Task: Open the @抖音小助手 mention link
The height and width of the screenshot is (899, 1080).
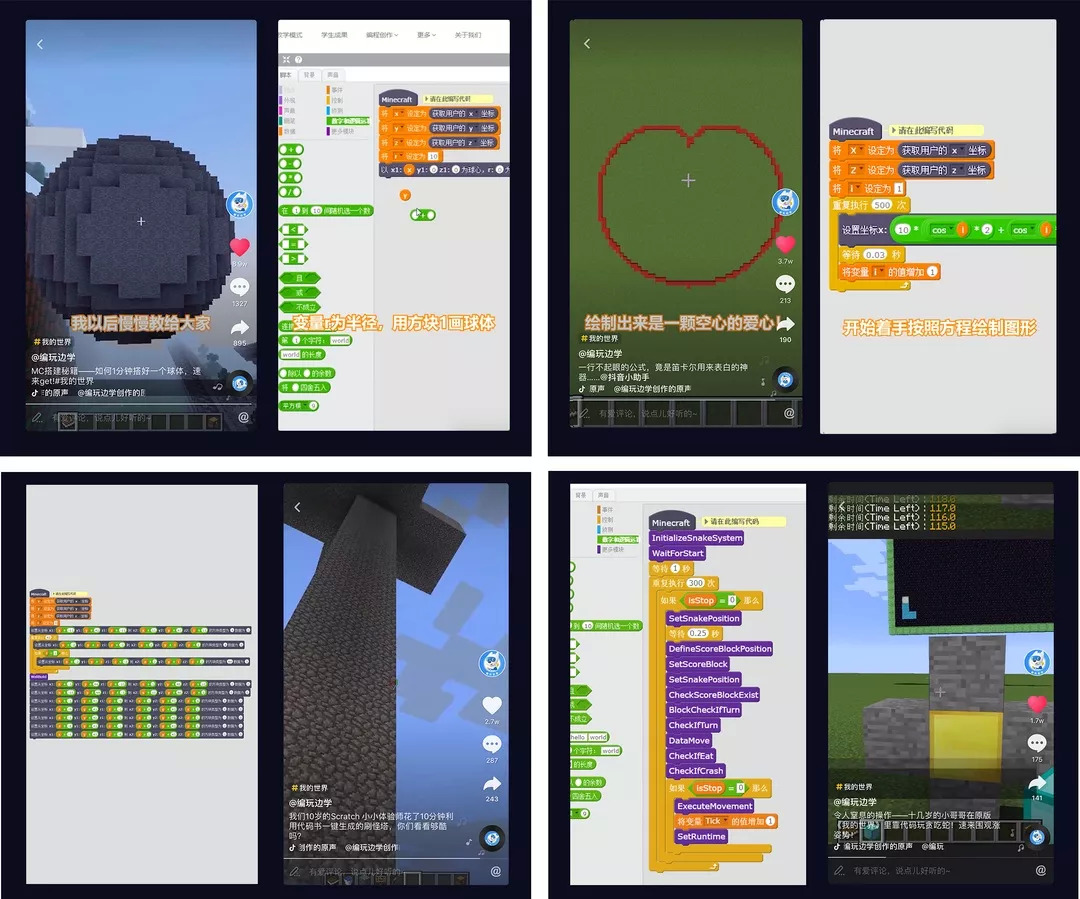Action: (625, 377)
